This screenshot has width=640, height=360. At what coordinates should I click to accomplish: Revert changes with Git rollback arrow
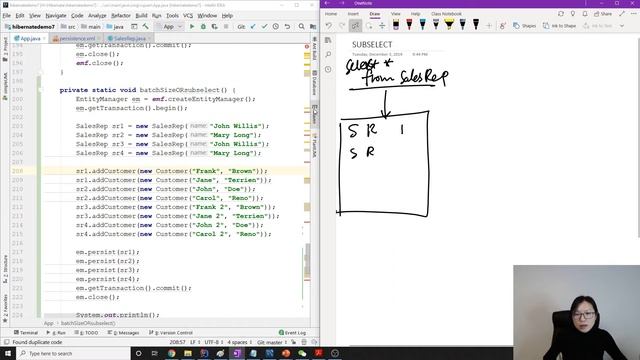pos(287,27)
